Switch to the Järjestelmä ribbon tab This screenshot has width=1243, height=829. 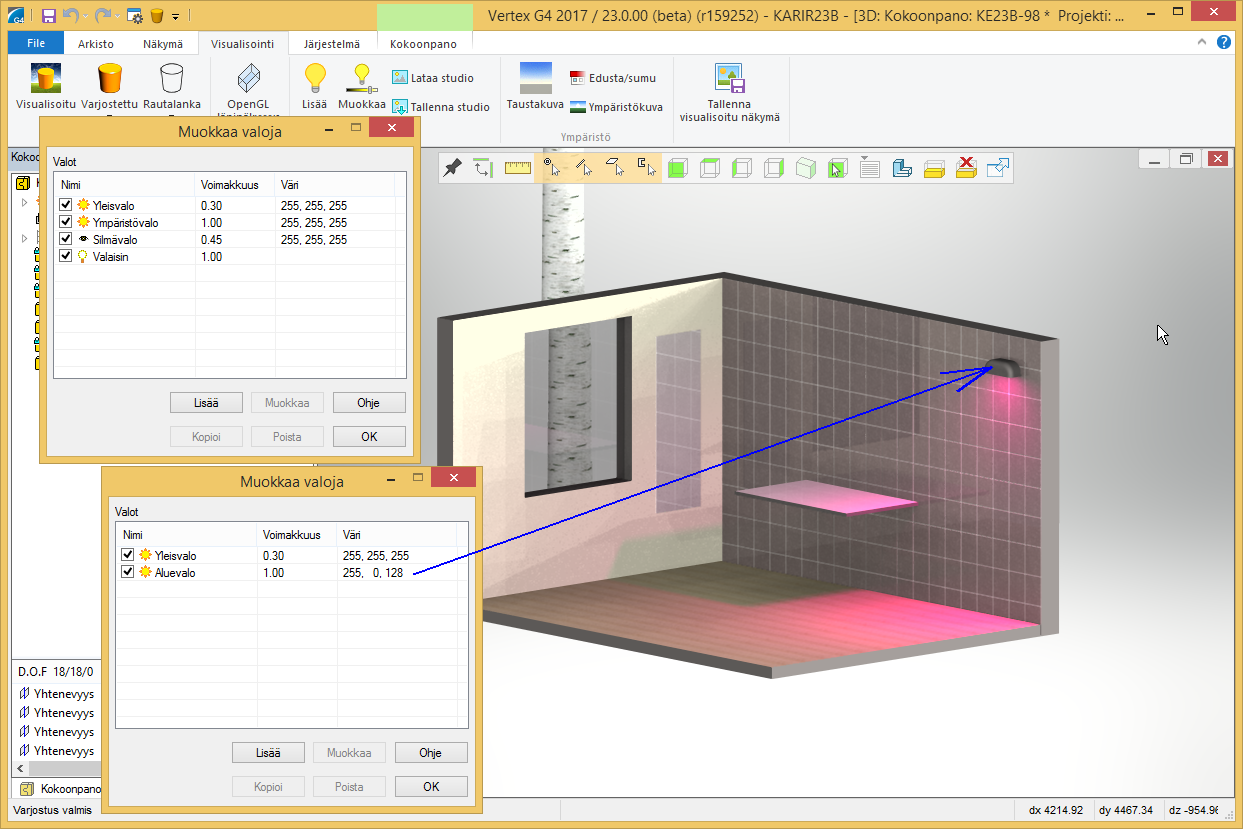coord(332,44)
